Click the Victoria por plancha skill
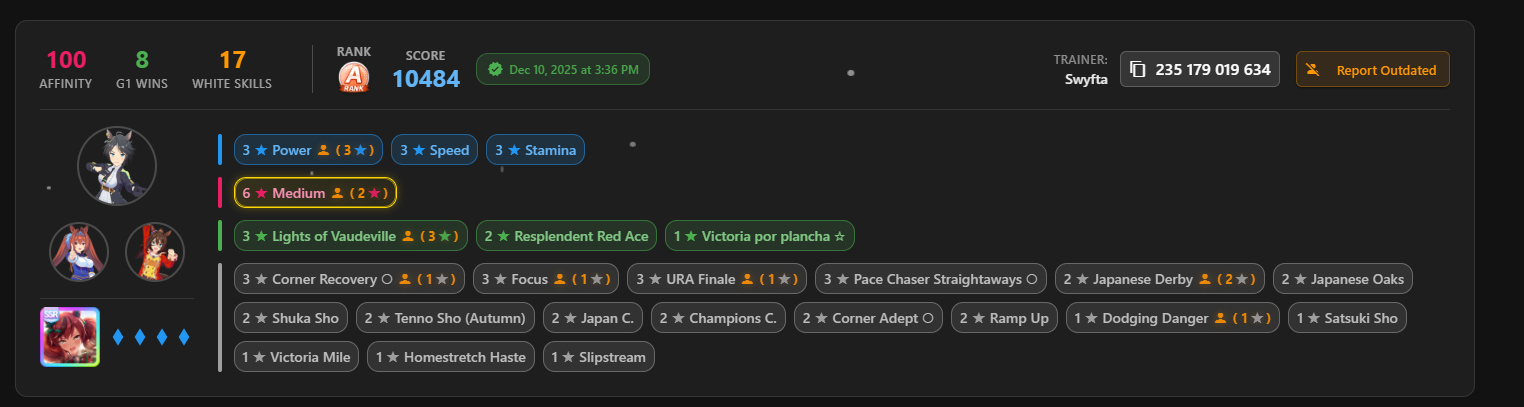The width and height of the screenshot is (1524, 407). coord(759,236)
